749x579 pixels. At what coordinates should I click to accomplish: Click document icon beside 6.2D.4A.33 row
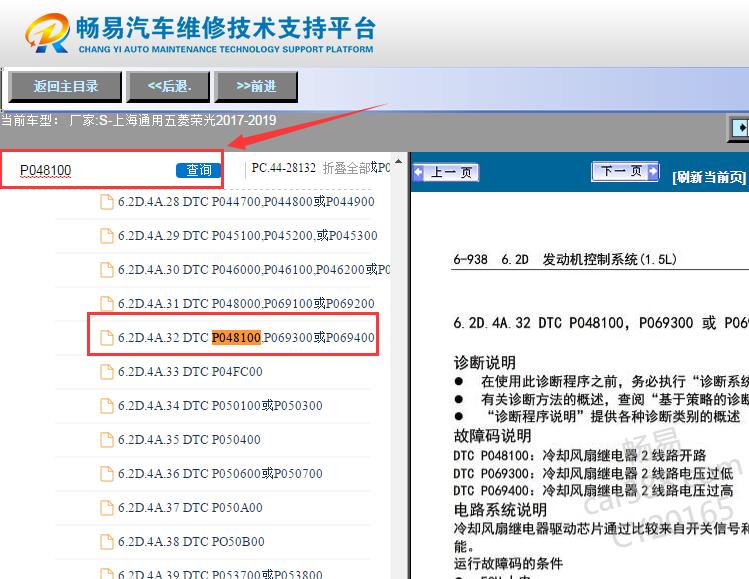(x=107, y=371)
